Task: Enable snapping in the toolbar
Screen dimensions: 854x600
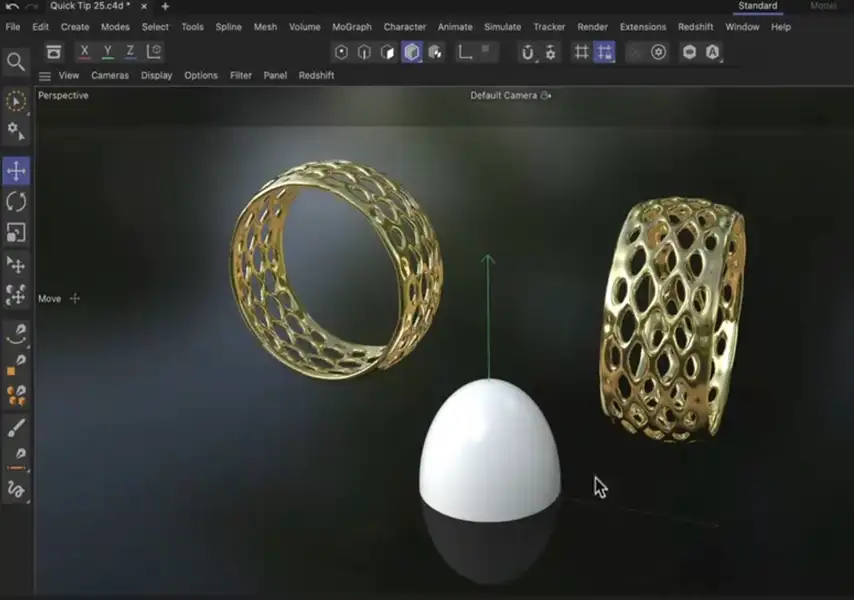Action: pos(604,52)
